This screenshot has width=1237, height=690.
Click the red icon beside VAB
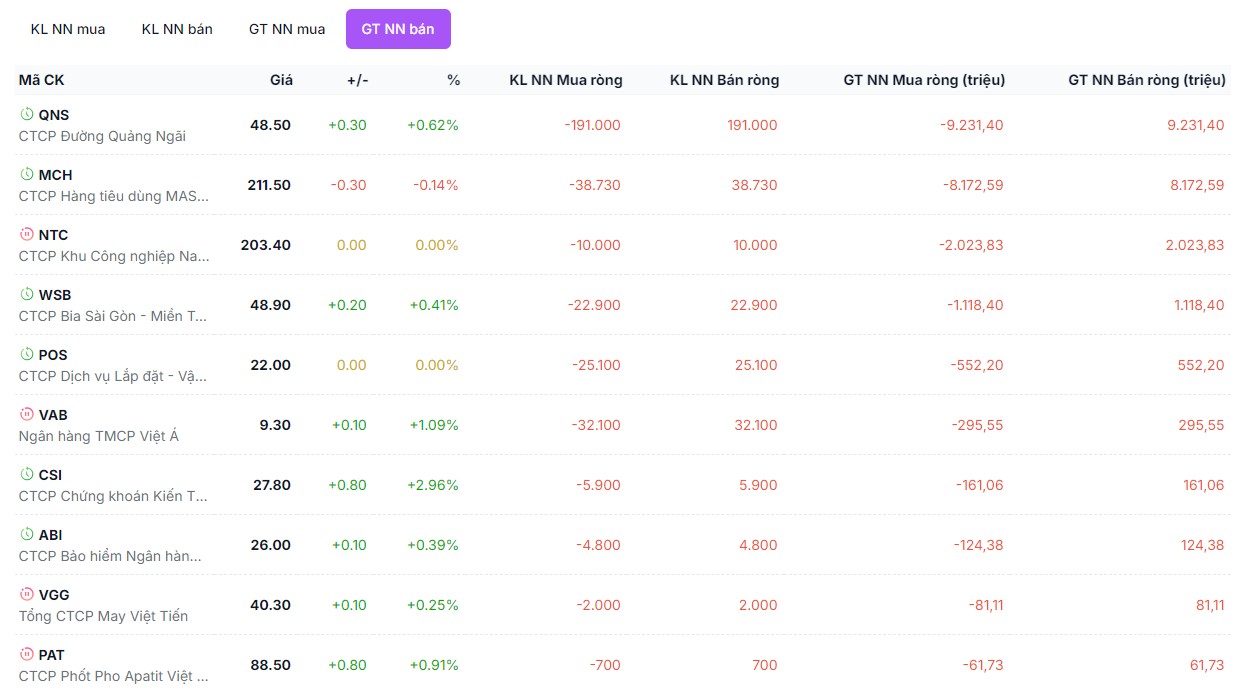pyautogui.click(x=27, y=414)
